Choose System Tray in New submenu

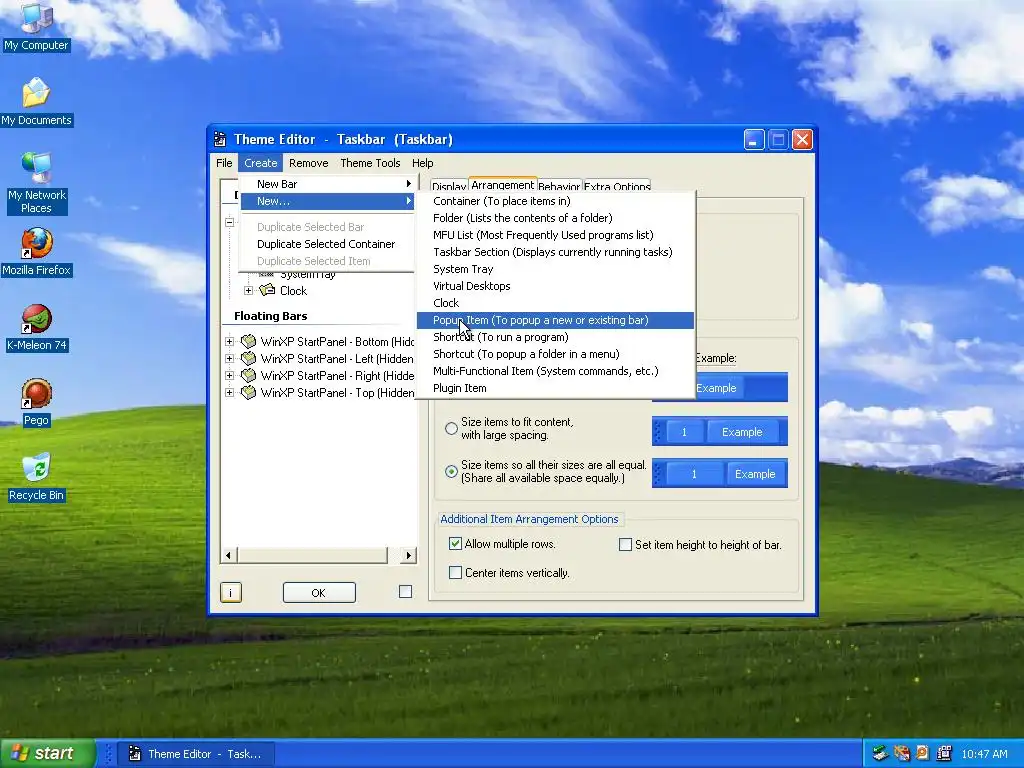click(555, 269)
